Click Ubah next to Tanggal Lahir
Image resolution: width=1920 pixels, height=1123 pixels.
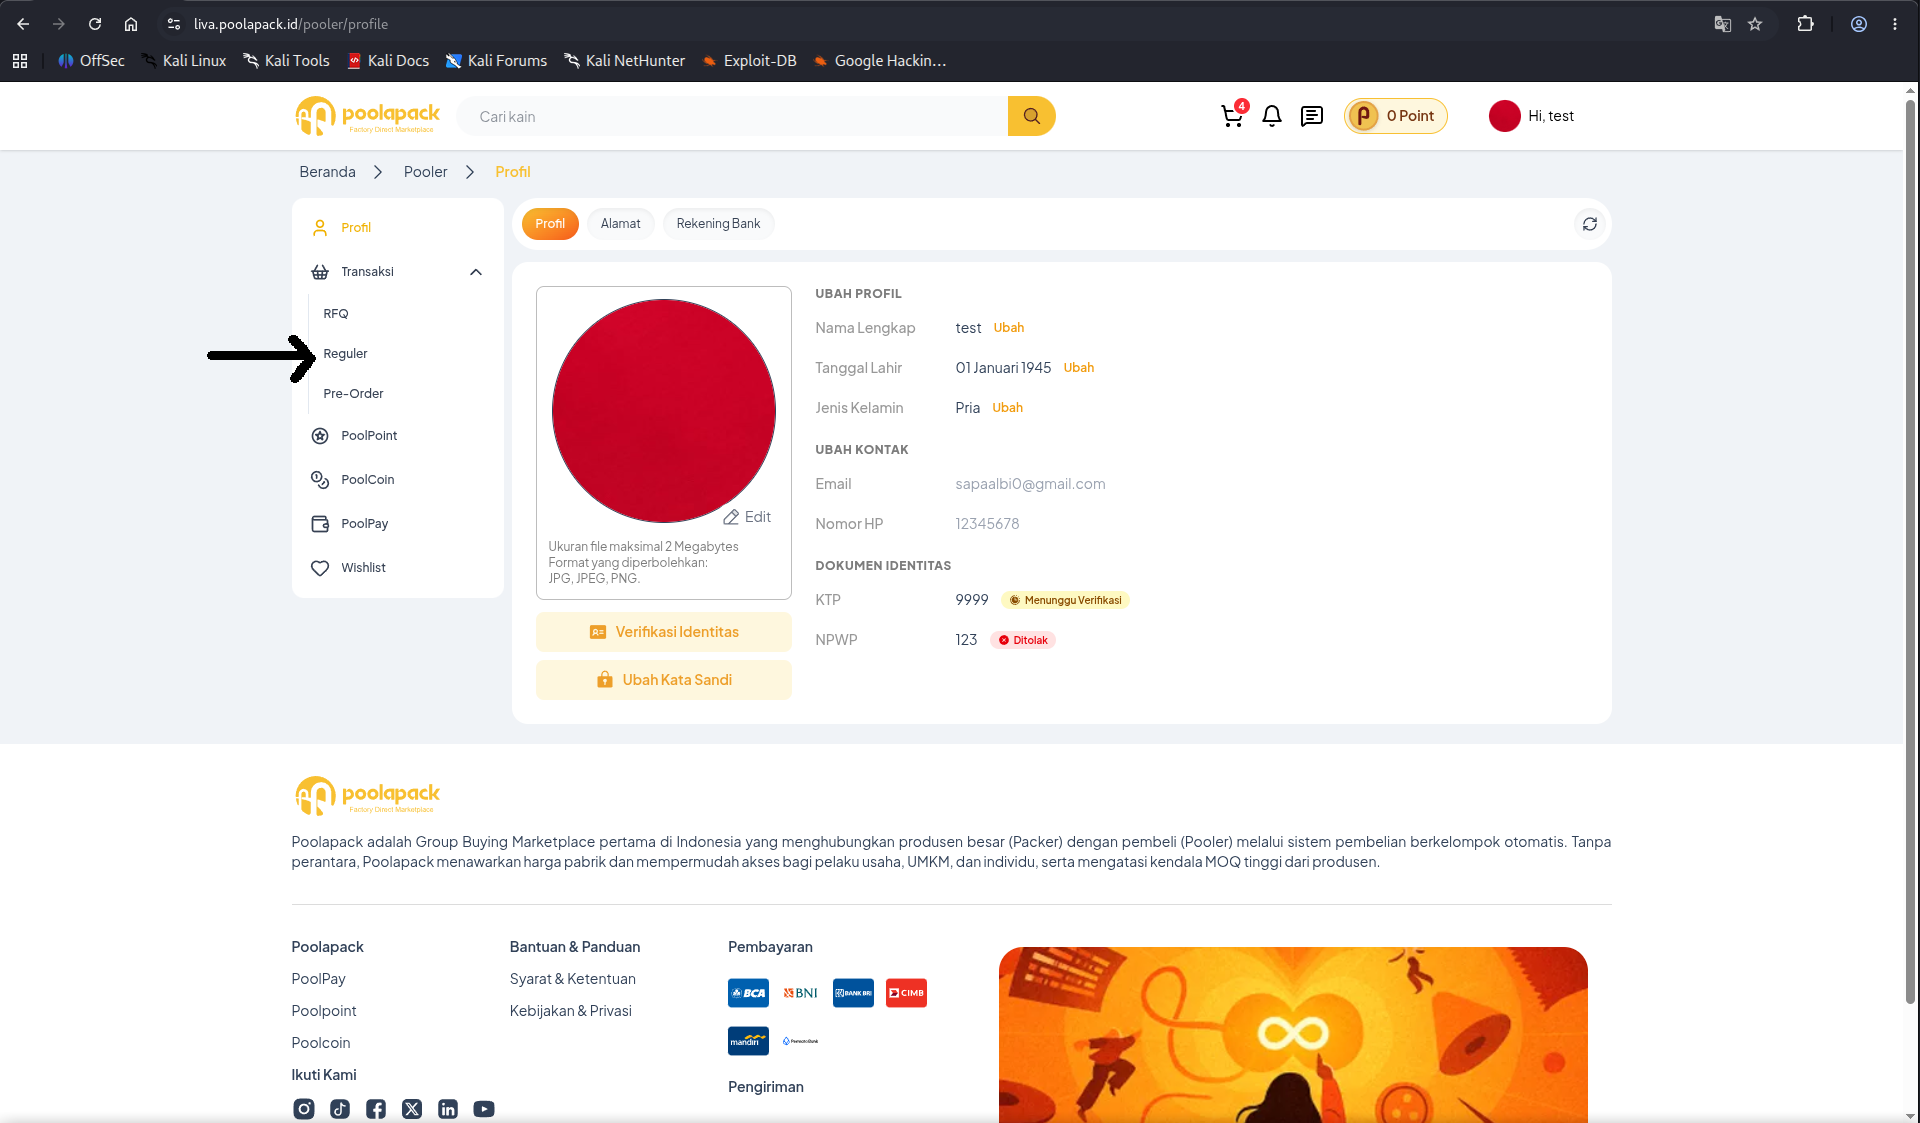[1079, 368]
